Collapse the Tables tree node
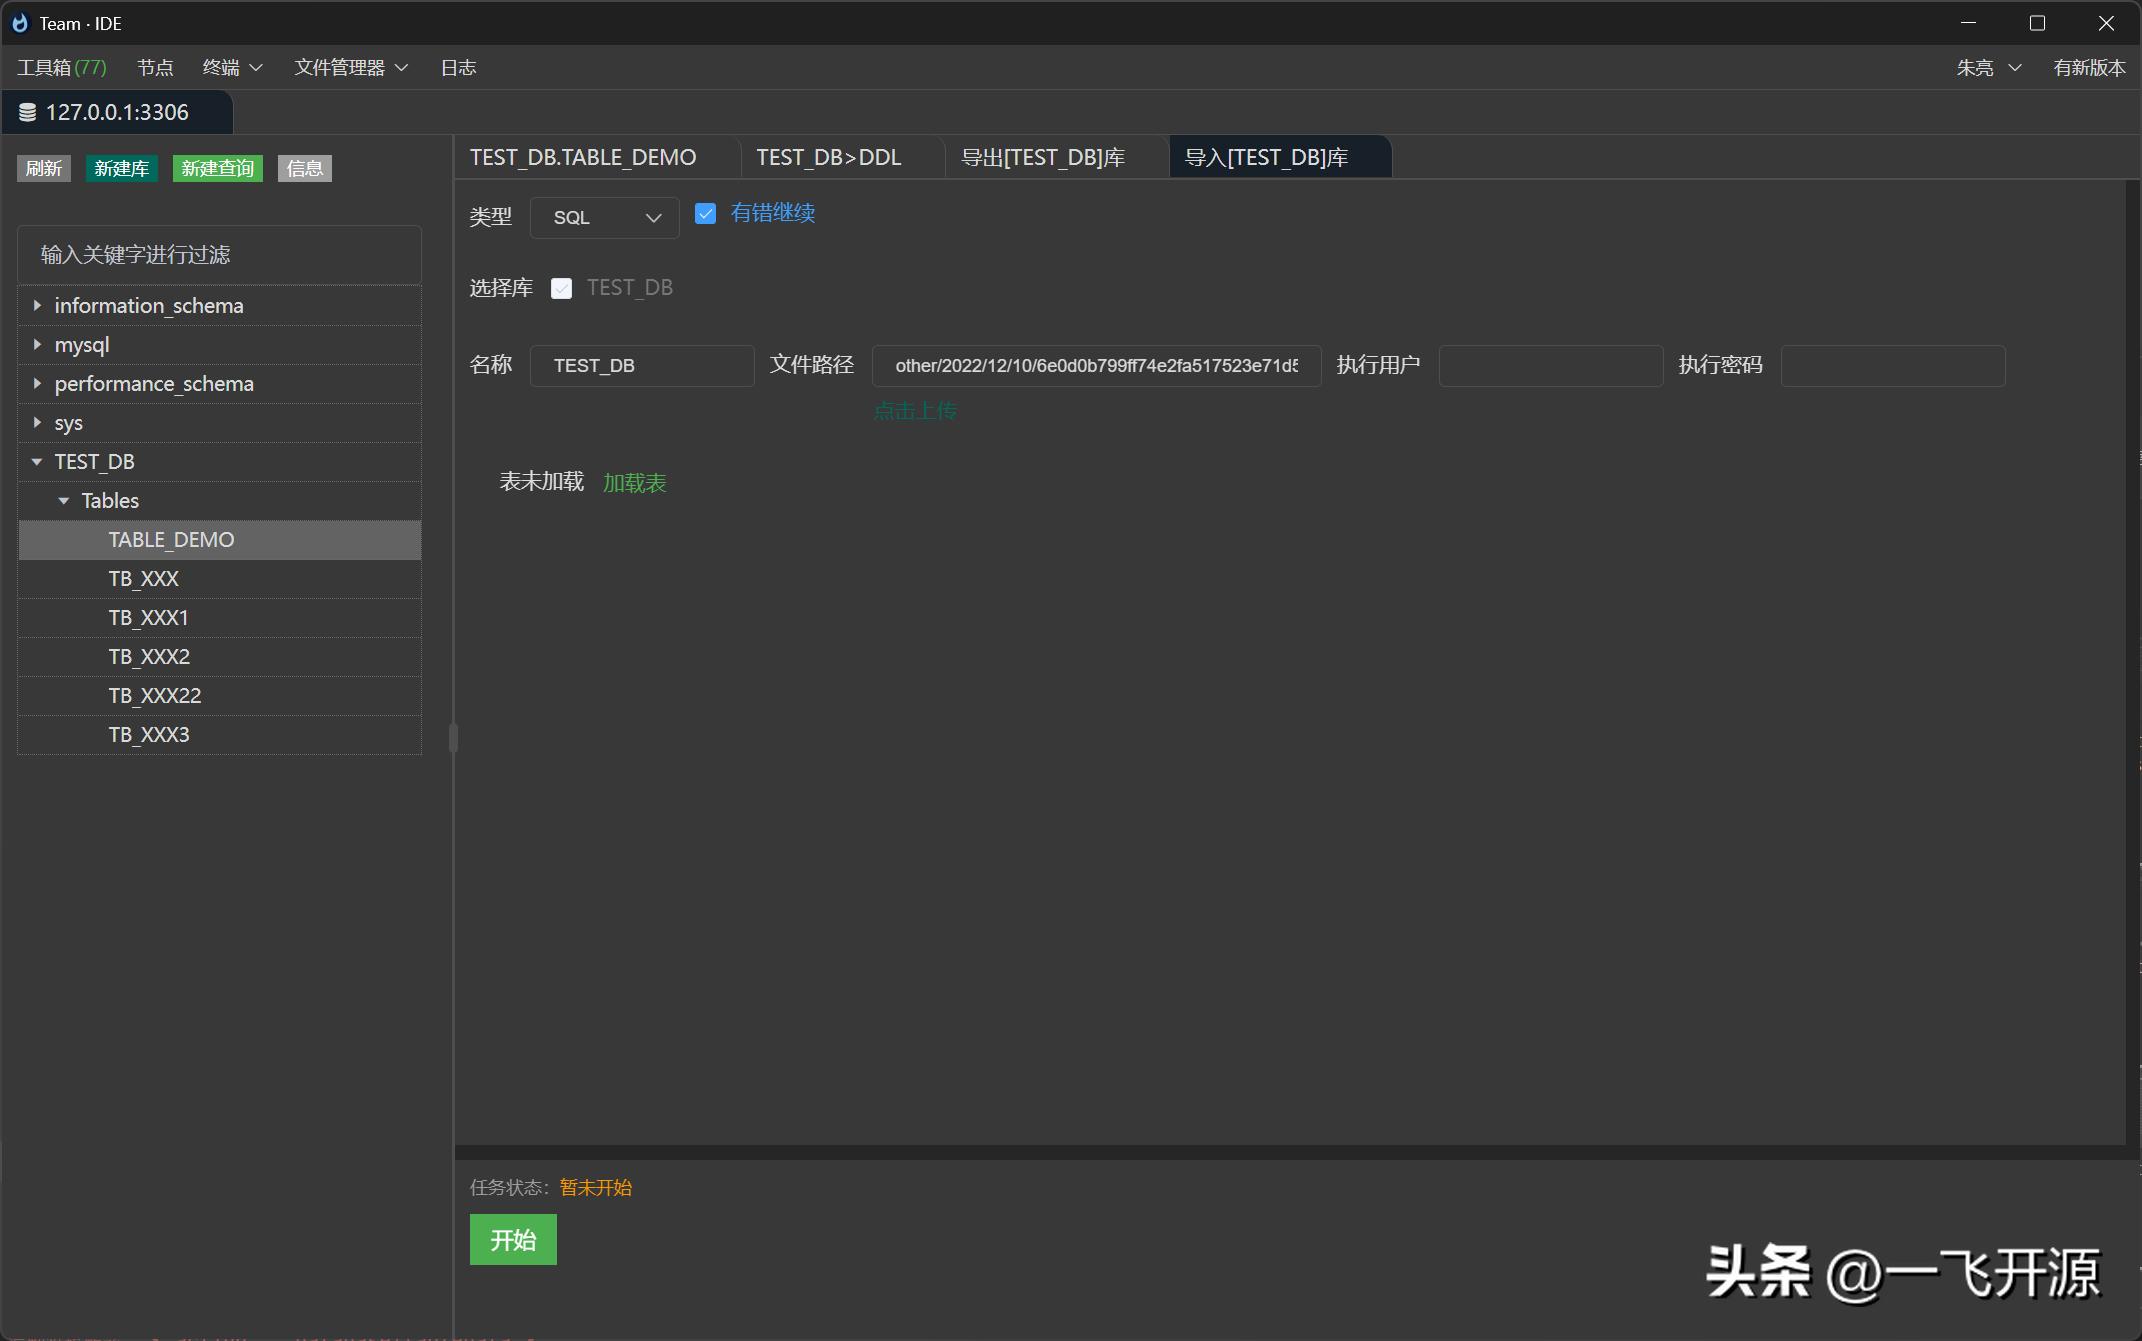The width and height of the screenshot is (2142, 1341). tap(64, 501)
